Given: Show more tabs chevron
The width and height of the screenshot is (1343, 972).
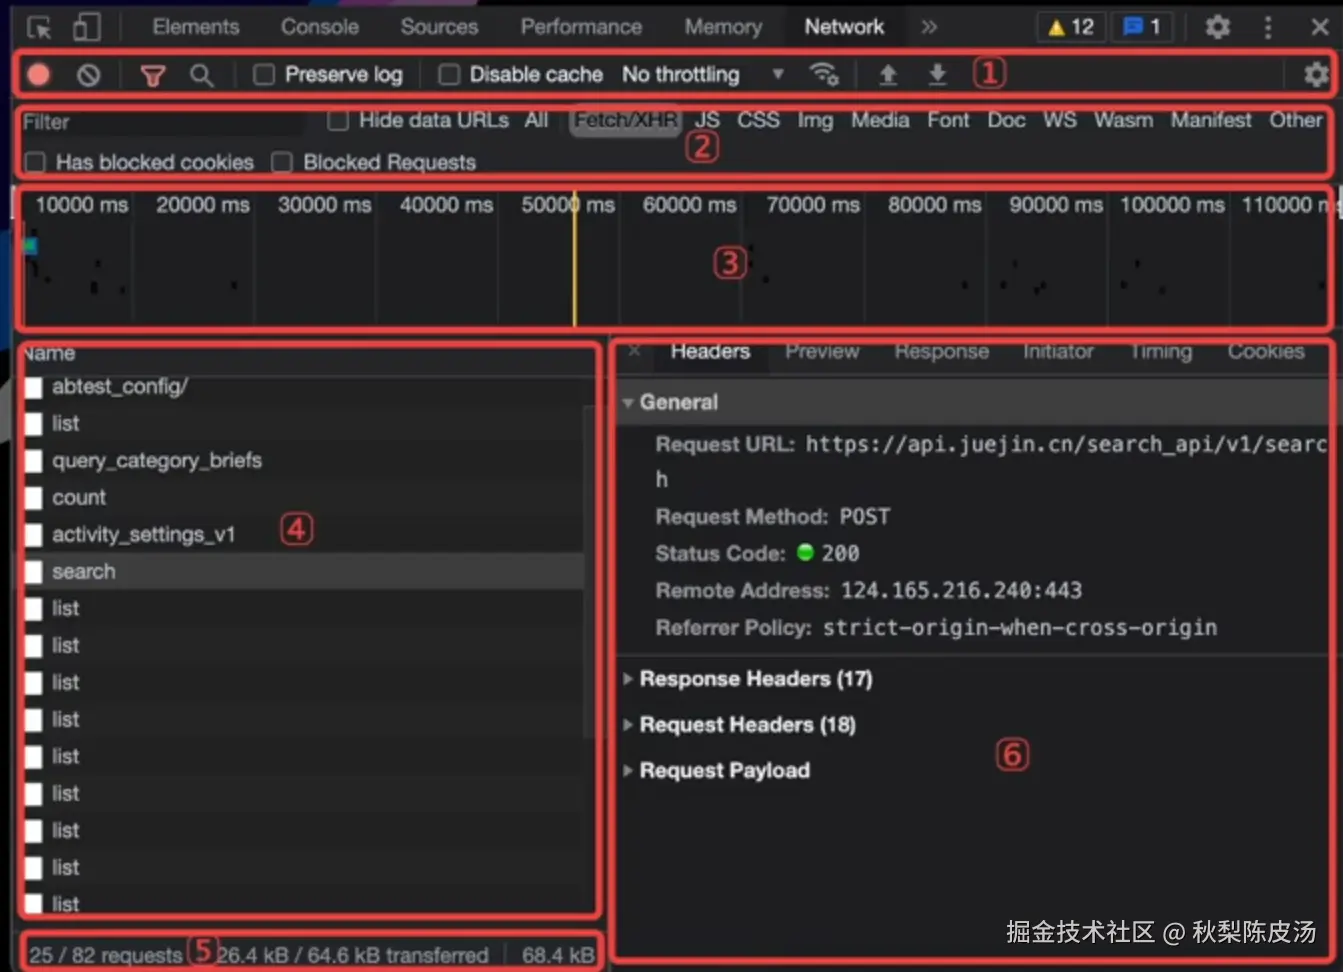Looking at the screenshot, I should pos(929,27).
